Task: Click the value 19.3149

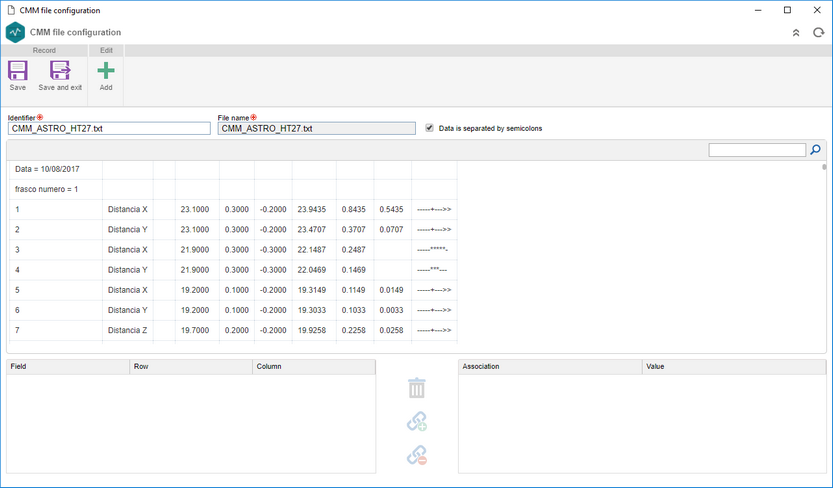Action: (312, 290)
